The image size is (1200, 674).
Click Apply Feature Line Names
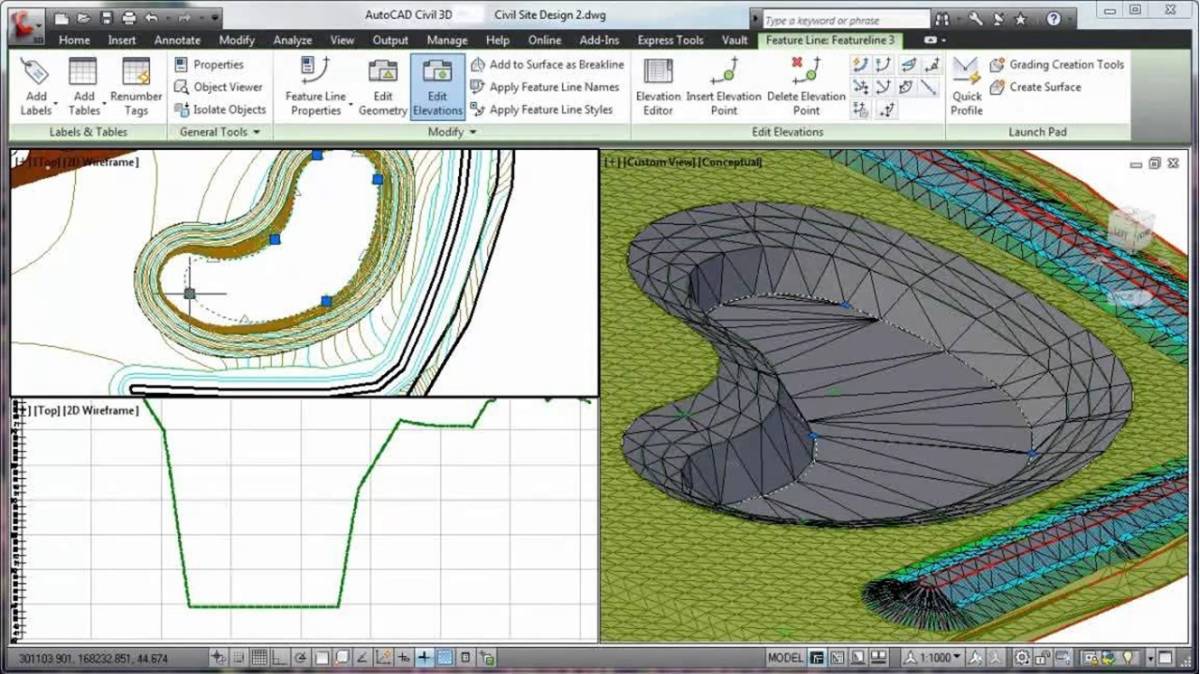(553, 87)
